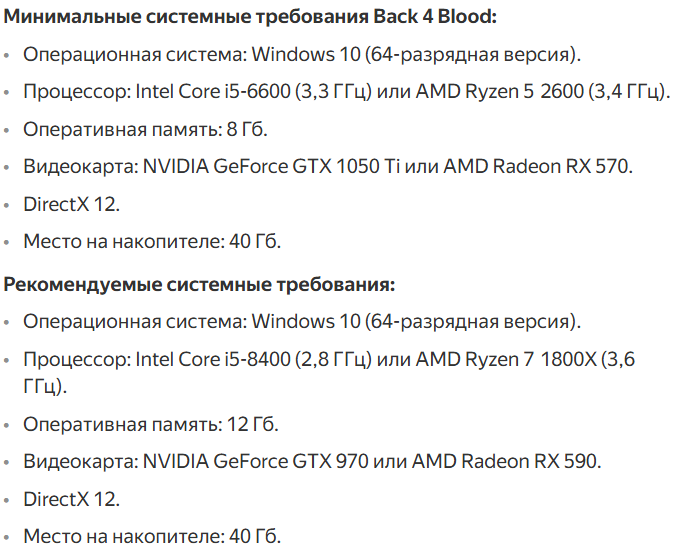The image size is (684, 557).
Task: Click the 'Рекомендуемые системные требования' heading
Action: click(200, 285)
